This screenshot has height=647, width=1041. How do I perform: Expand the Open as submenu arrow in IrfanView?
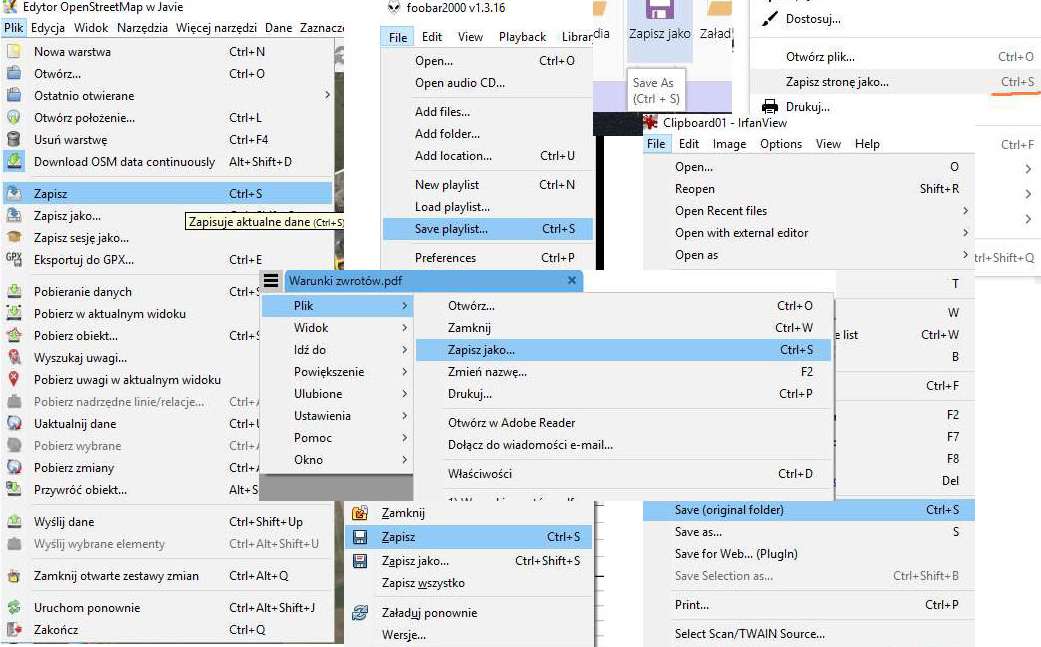point(965,255)
